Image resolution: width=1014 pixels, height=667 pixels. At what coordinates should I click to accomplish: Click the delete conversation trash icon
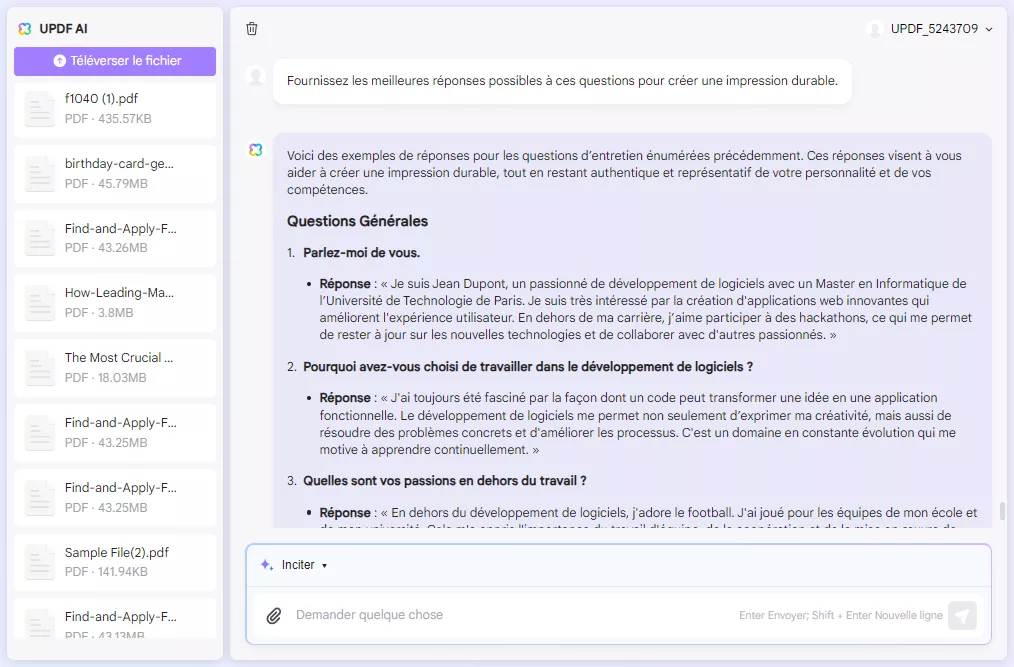(x=251, y=29)
